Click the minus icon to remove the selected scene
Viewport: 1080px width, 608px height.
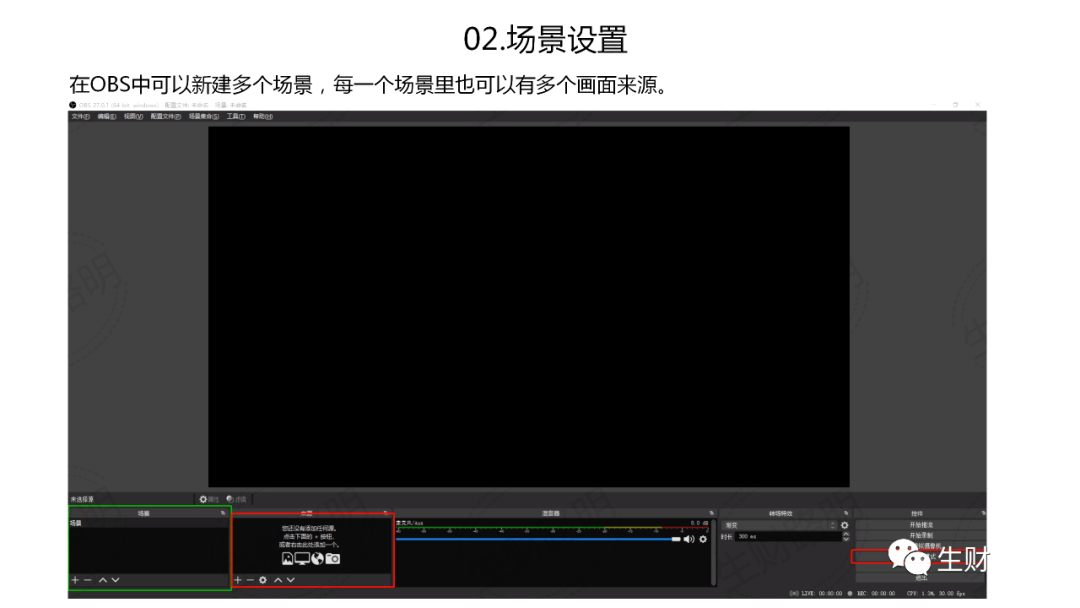coord(86,579)
